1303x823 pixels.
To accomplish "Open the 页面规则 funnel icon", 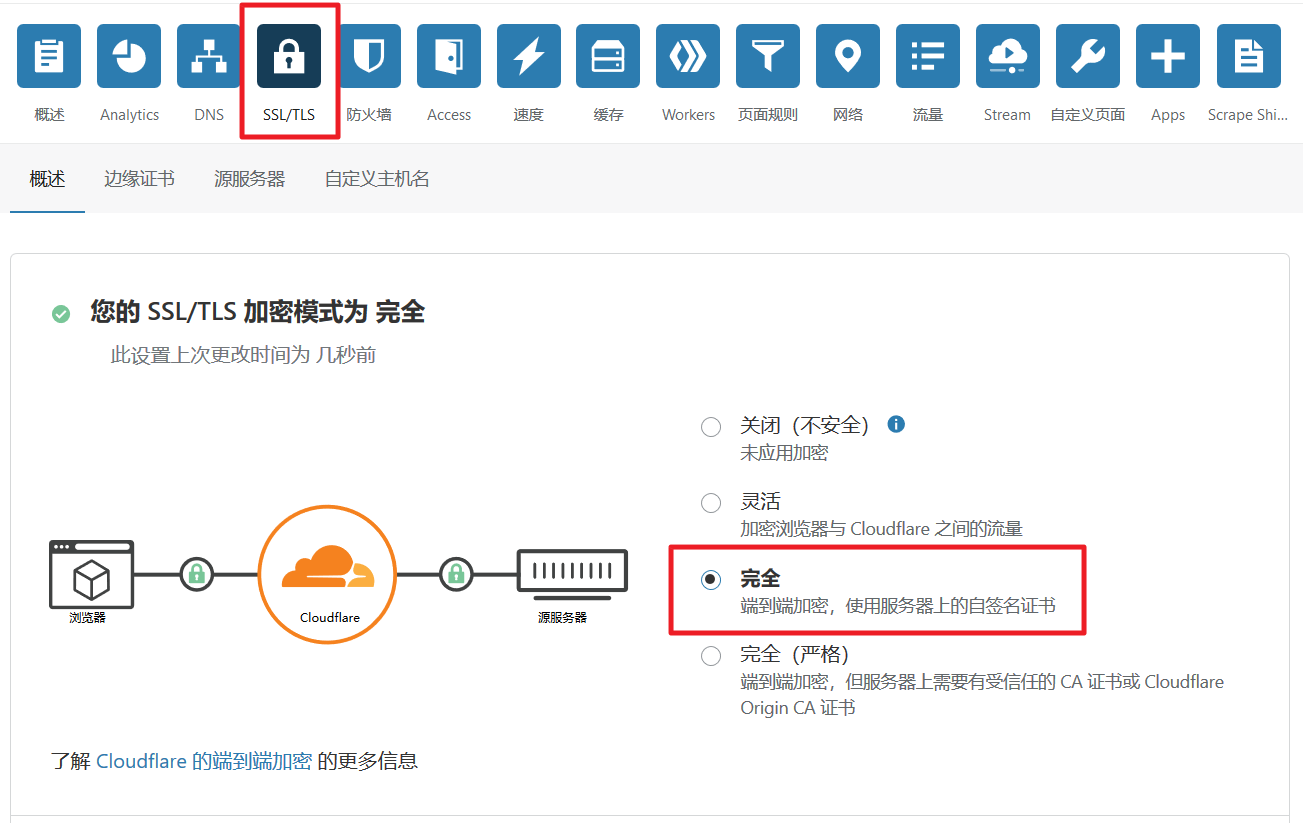I will tap(768, 56).
